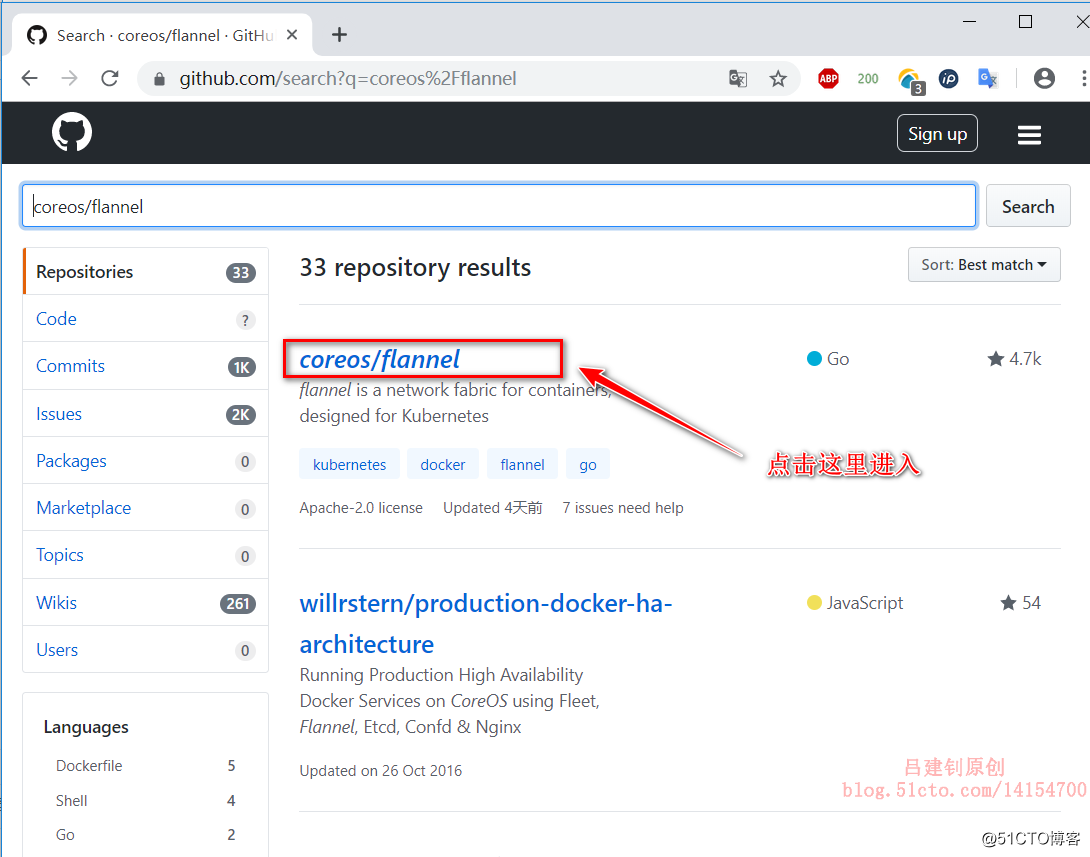Open a new browser tab
Screen dimensions: 1090x857
[339, 35]
